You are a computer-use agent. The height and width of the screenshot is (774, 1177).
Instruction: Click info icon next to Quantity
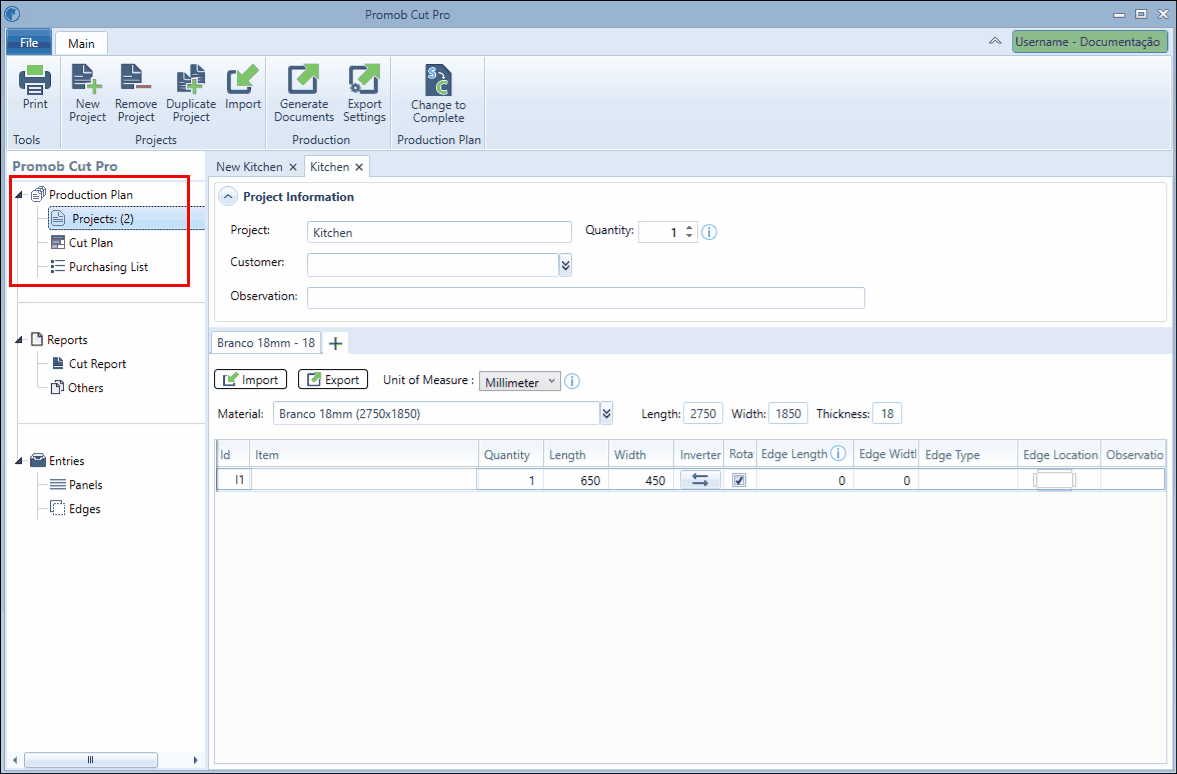coord(709,232)
